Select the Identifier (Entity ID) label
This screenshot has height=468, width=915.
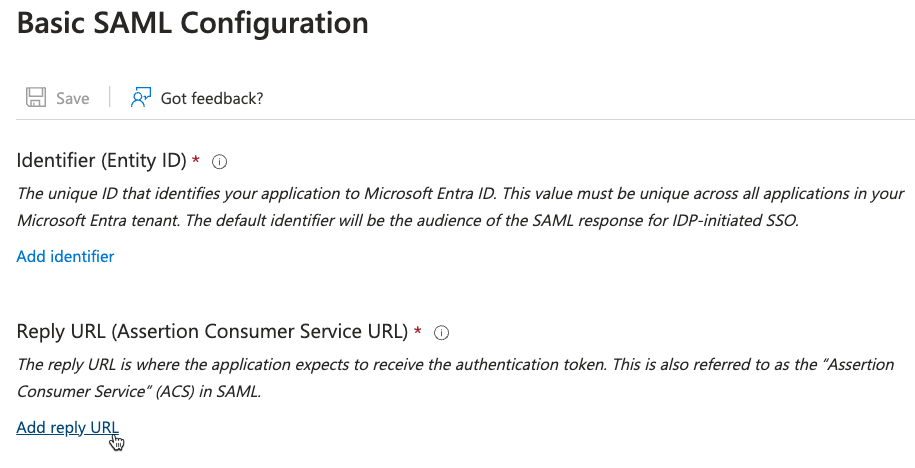pyautogui.click(x=101, y=160)
